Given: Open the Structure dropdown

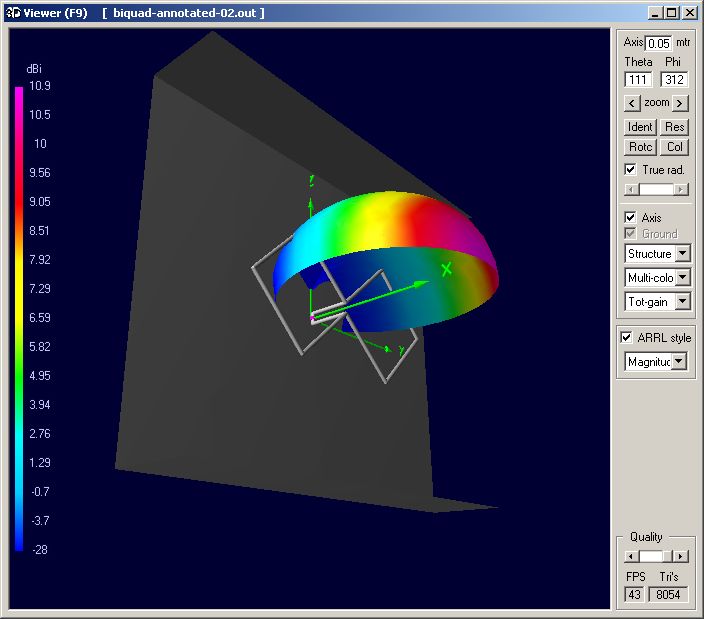Looking at the screenshot, I should click(x=682, y=254).
